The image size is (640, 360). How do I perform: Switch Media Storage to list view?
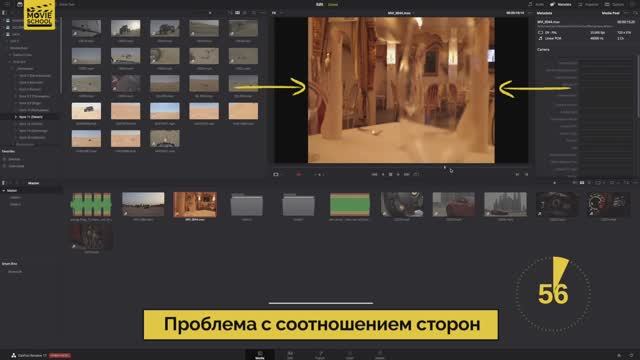click(245, 13)
